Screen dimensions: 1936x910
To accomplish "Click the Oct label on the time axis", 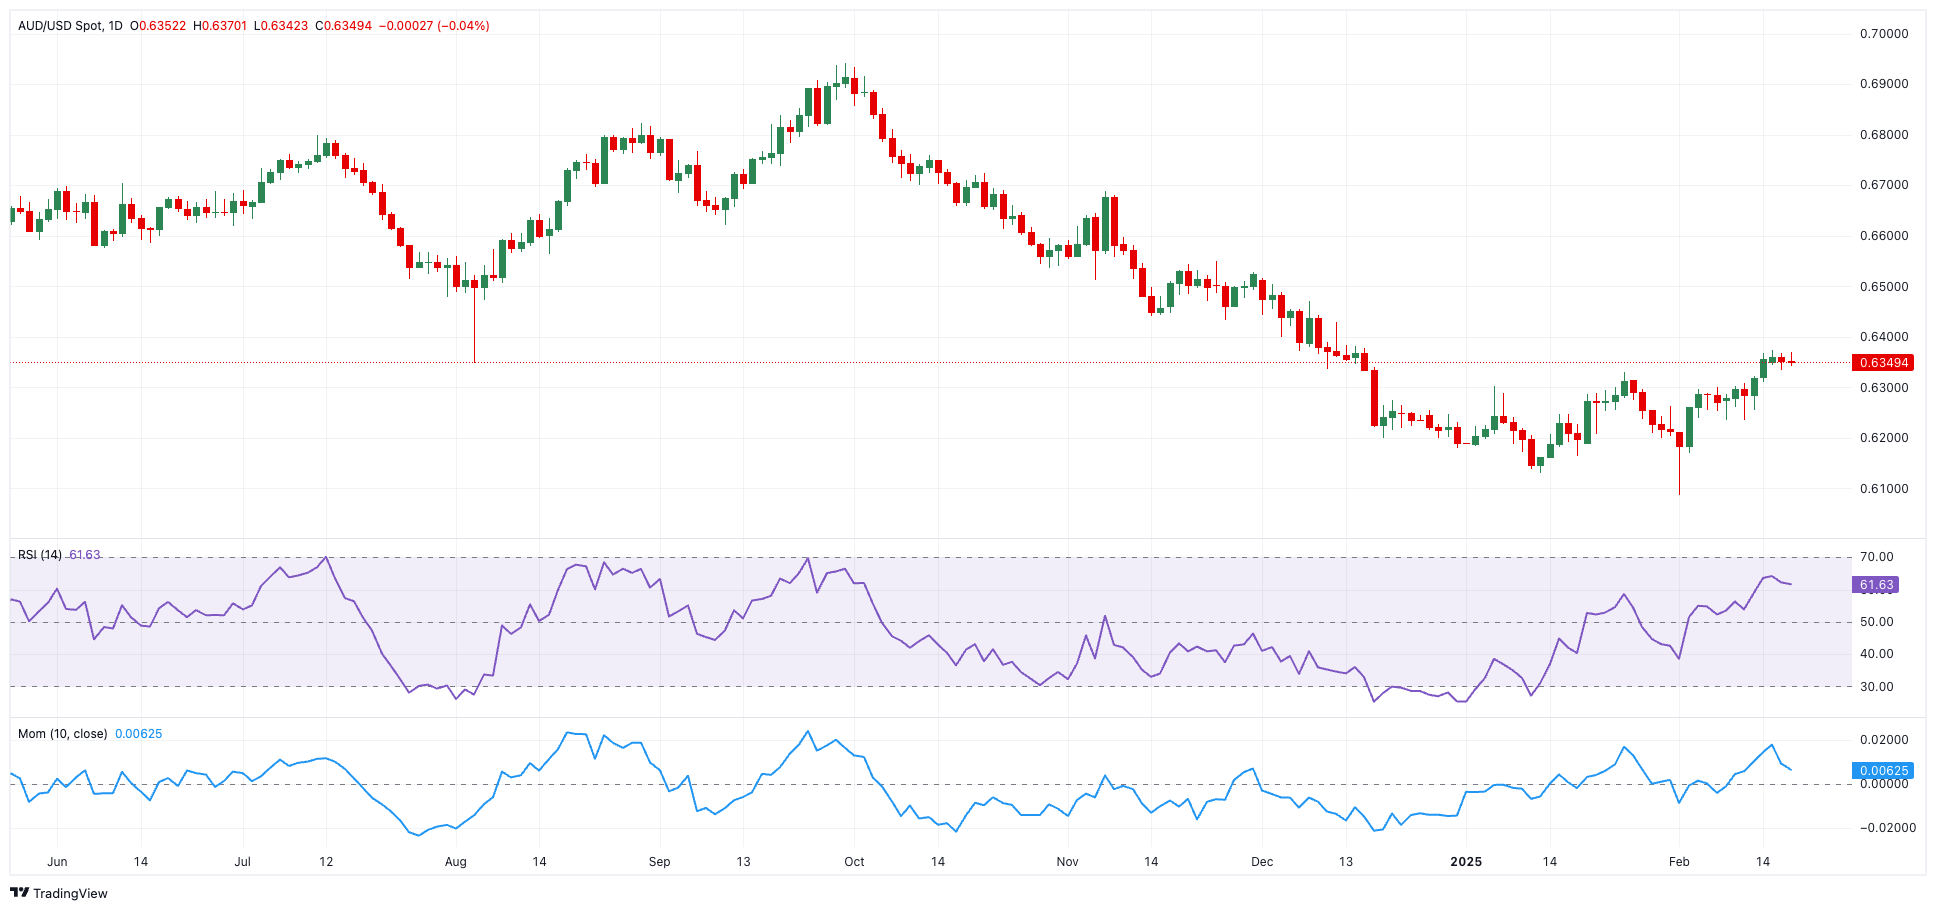I will [855, 860].
